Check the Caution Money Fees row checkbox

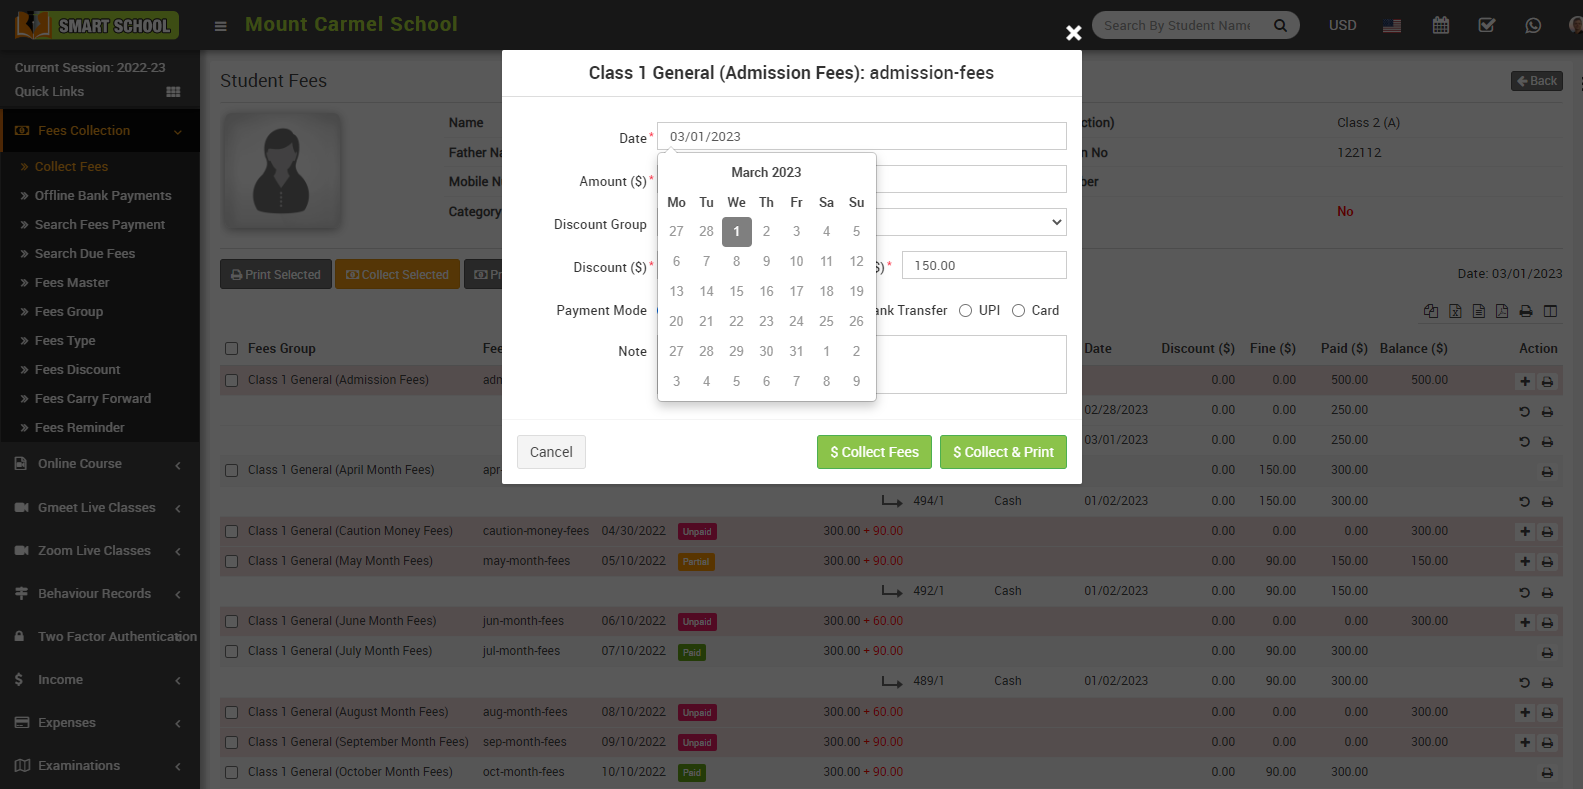(232, 531)
